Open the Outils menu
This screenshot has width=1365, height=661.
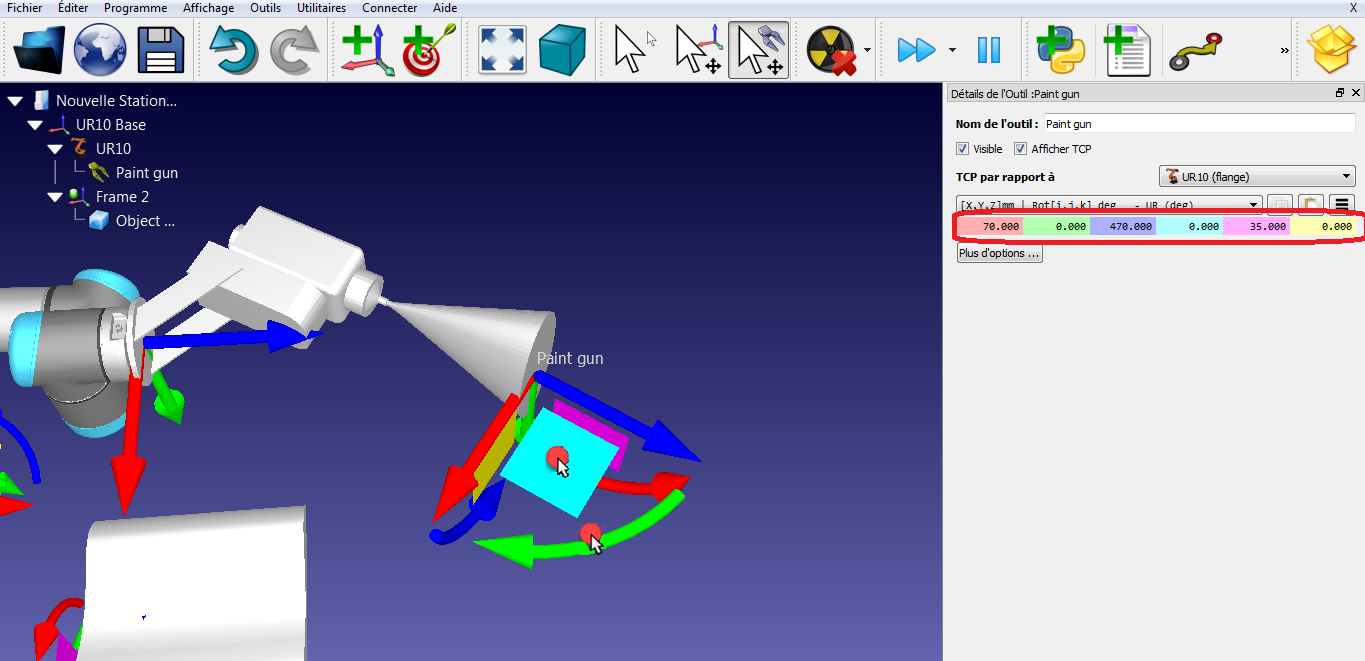[x=265, y=8]
